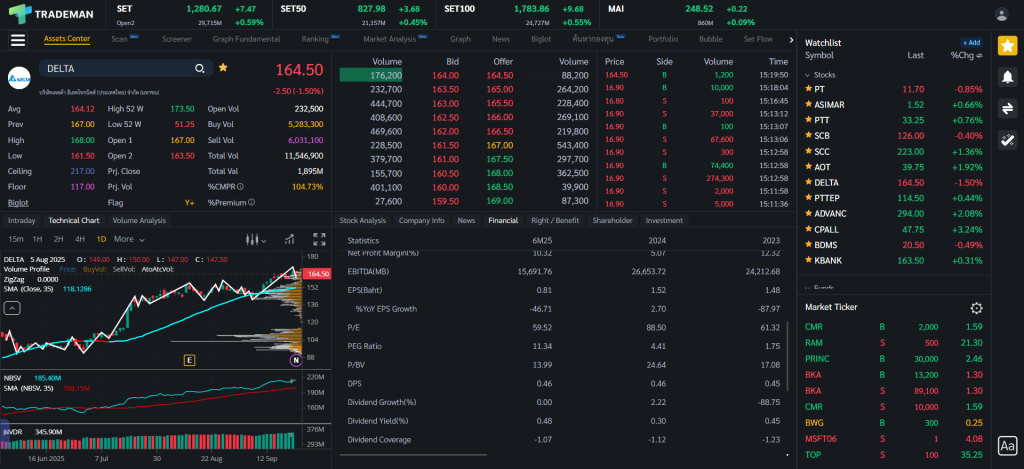Screen dimensions: 1024x469
Task: Expand chart to fullscreen
Action: [319, 239]
